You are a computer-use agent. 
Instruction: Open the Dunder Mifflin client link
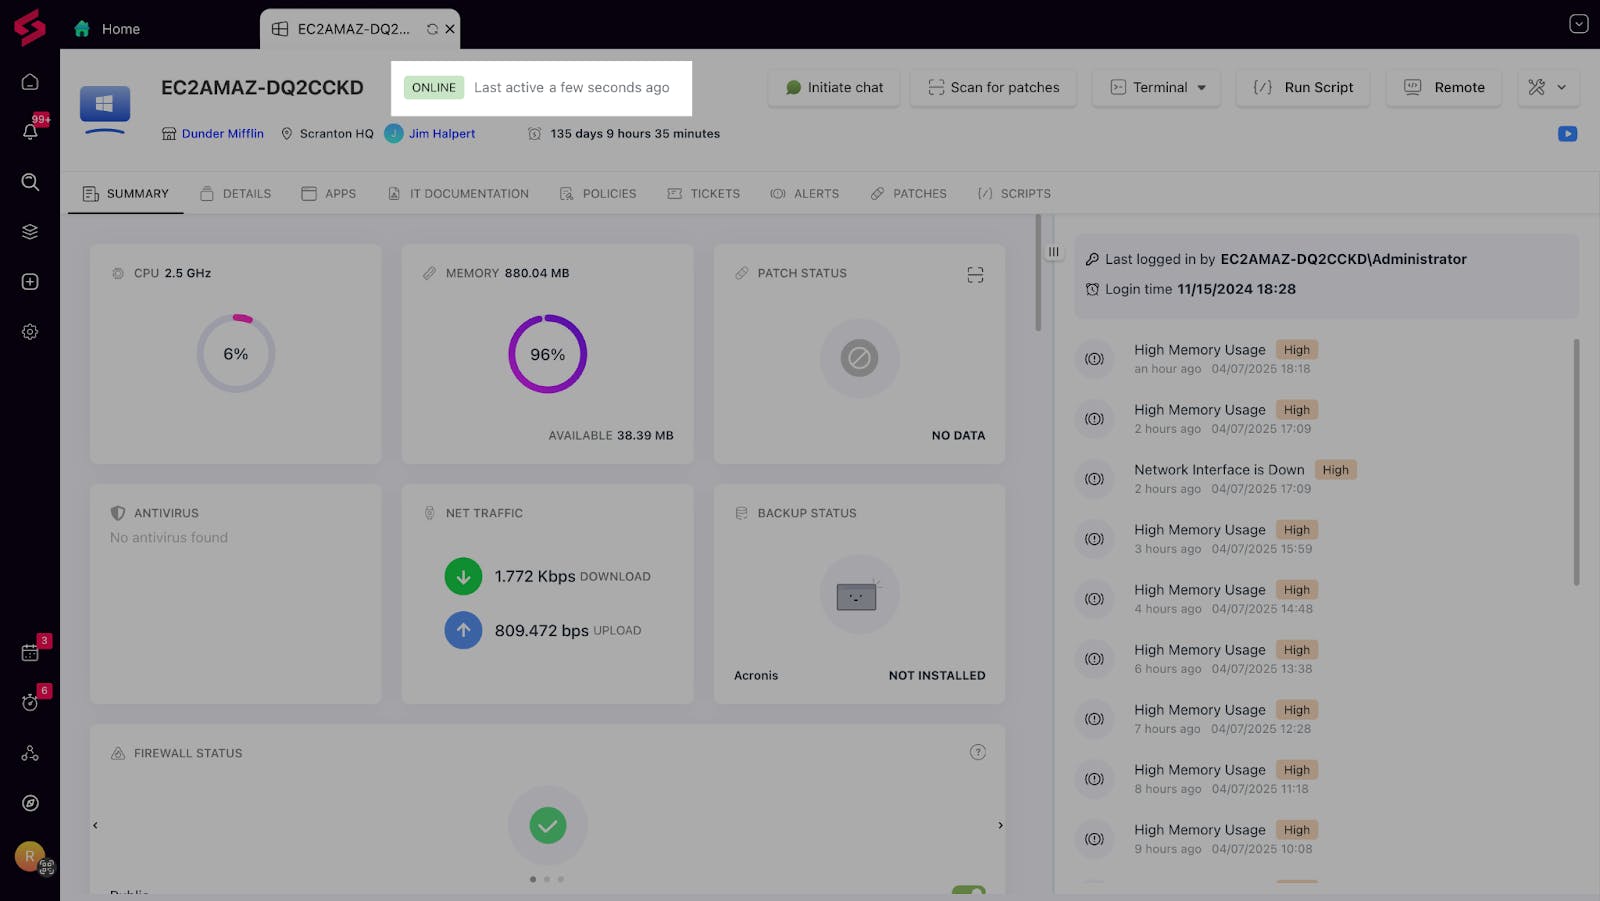coord(223,134)
